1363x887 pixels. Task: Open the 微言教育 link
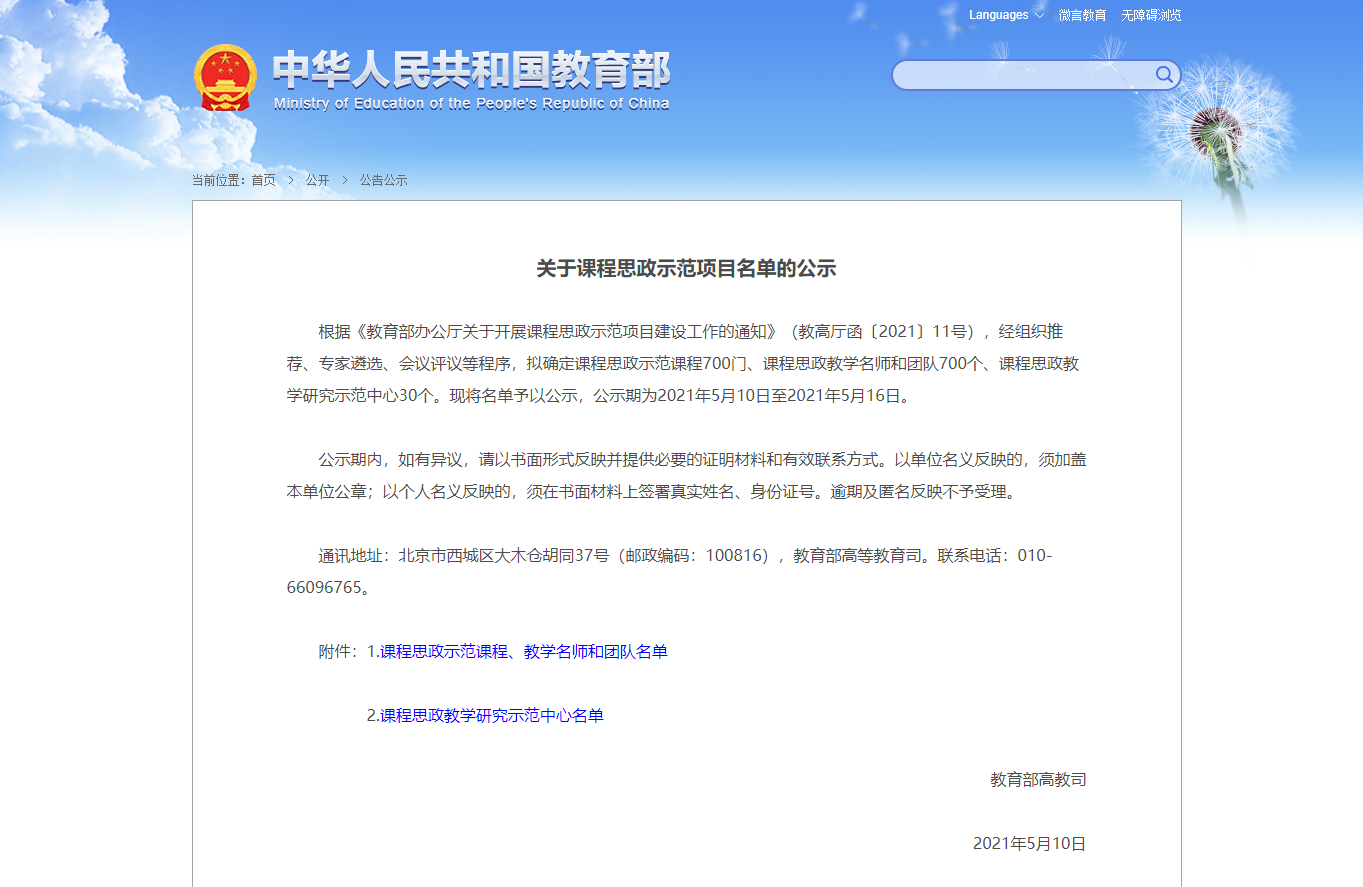point(1083,15)
